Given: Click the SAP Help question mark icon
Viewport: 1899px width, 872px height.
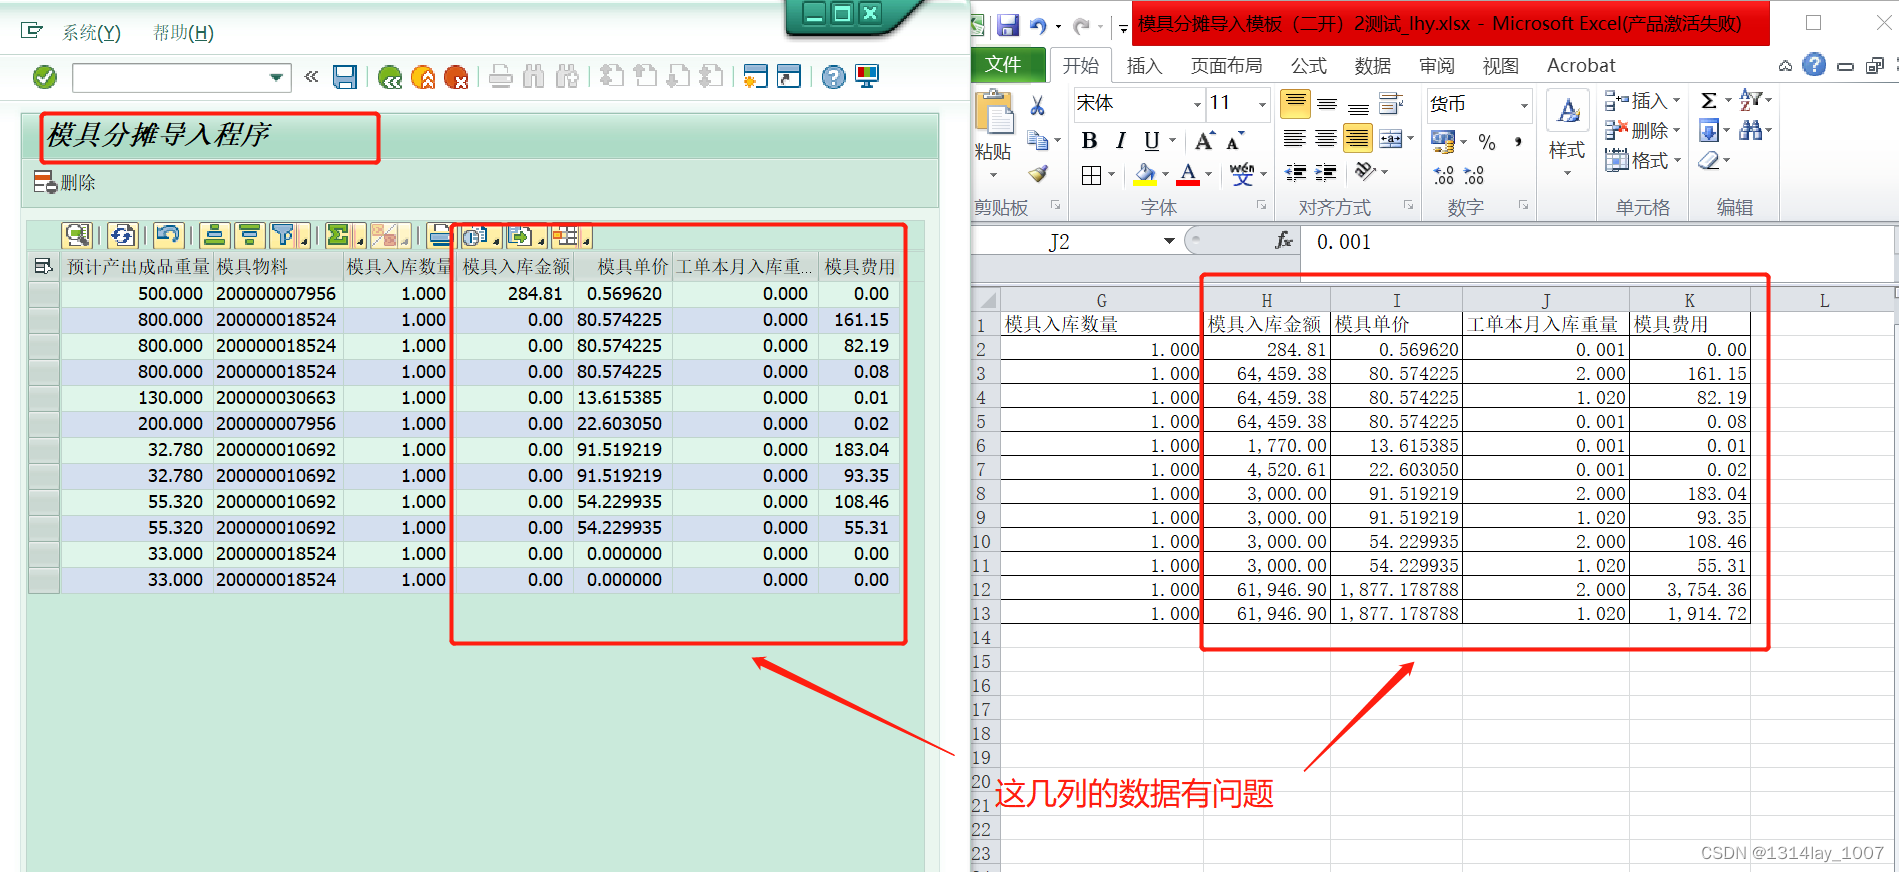Looking at the screenshot, I should point(834,77).
